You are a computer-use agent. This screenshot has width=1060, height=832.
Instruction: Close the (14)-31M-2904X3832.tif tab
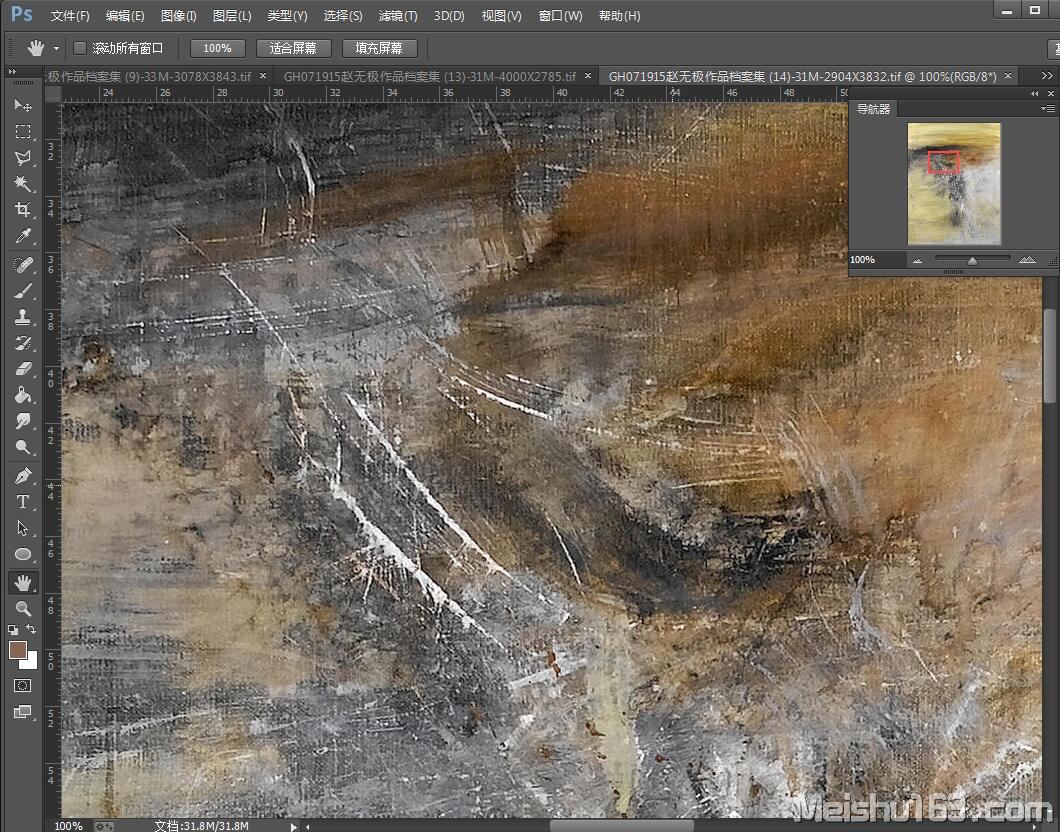pyautogui.click(x=1008, y=76)
